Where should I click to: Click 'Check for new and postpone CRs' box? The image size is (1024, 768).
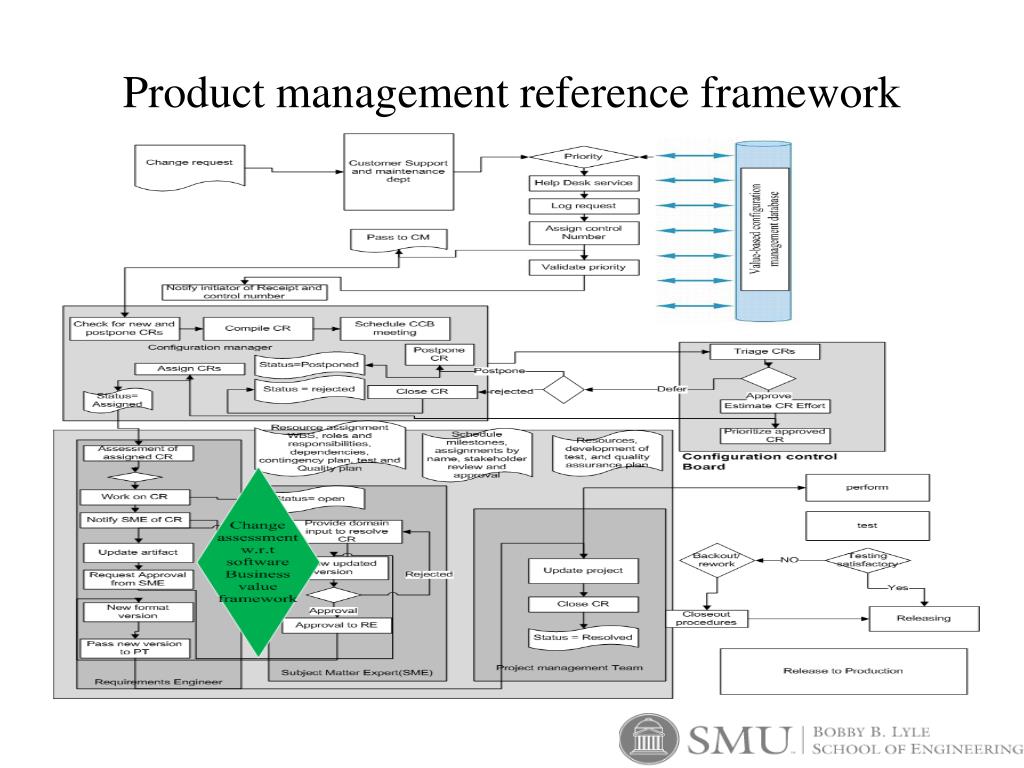click(x=124, y=328)
